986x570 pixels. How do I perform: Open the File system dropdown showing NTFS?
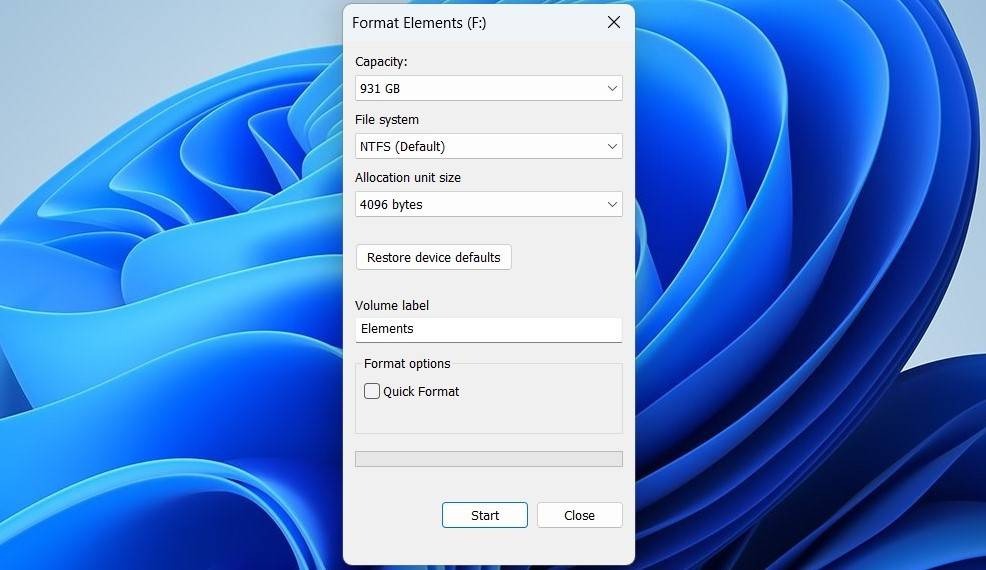[489, 146]
